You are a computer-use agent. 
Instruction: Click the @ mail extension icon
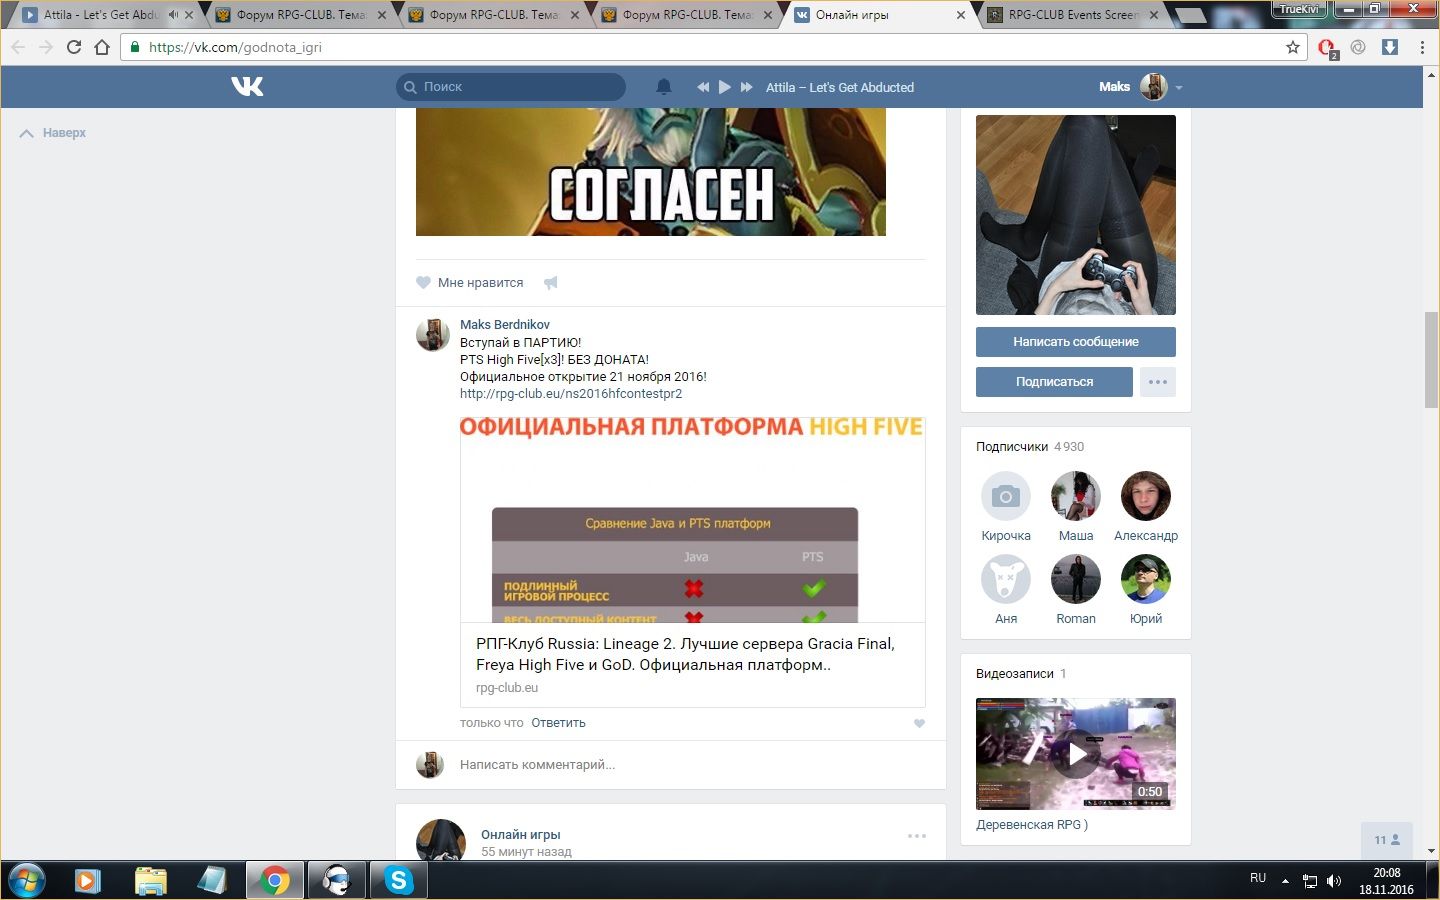[x=1358, y=47]
